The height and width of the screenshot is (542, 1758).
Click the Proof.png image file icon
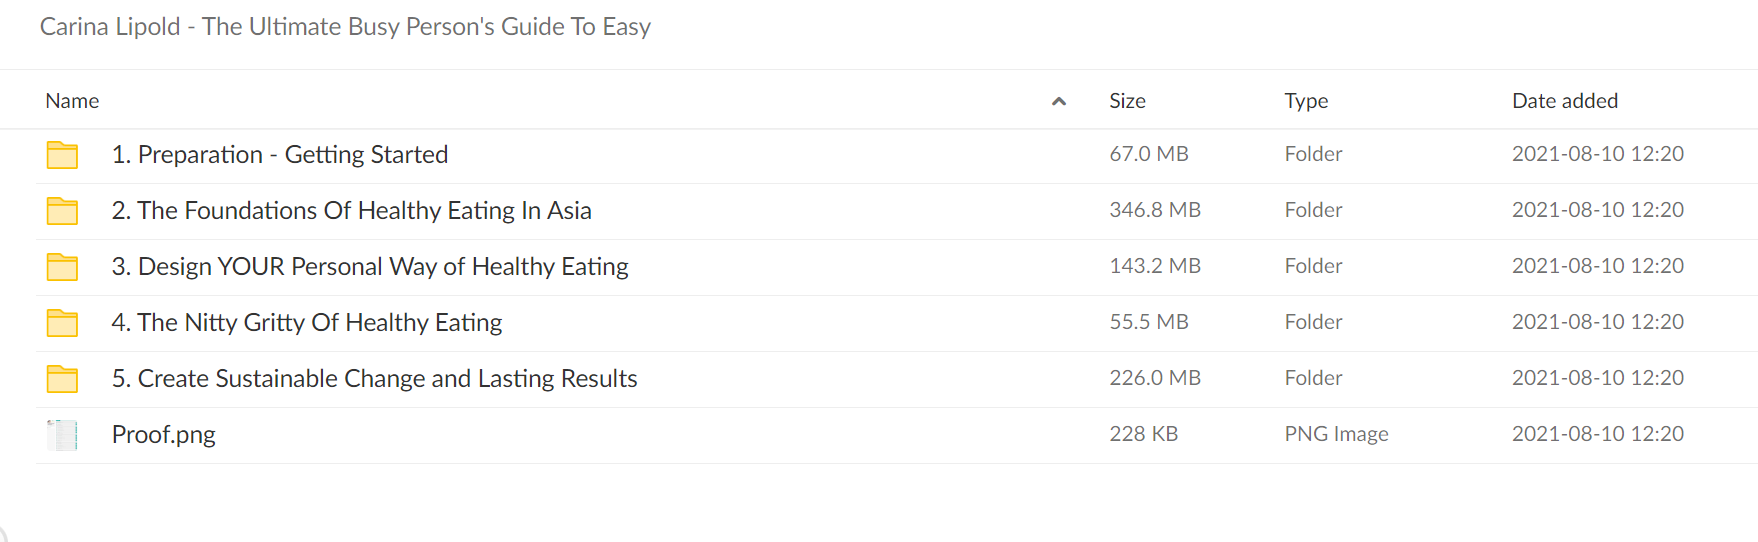tap(62, 435)
